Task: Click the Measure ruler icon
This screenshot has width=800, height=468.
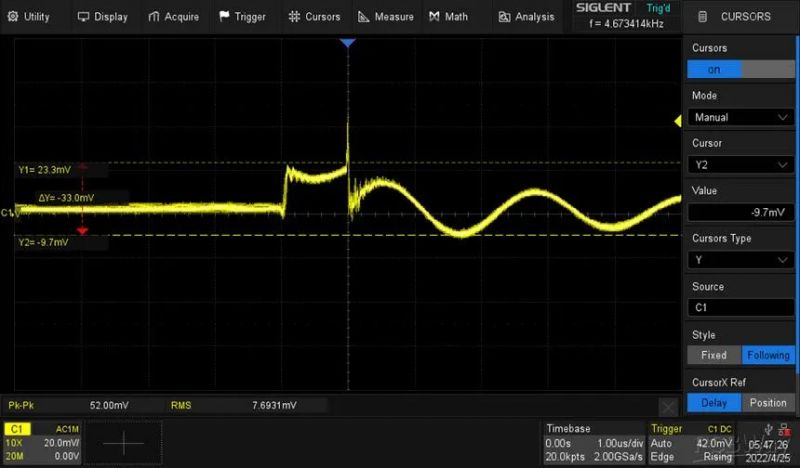Action: tap(364, 16)
